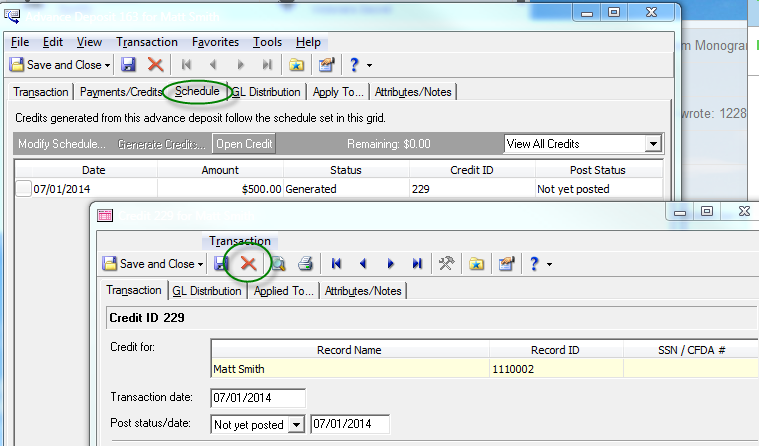Switch to the Apply To tab
This screenshot has width=759, height=446.
pyautogui.click(x=338, y=92)
